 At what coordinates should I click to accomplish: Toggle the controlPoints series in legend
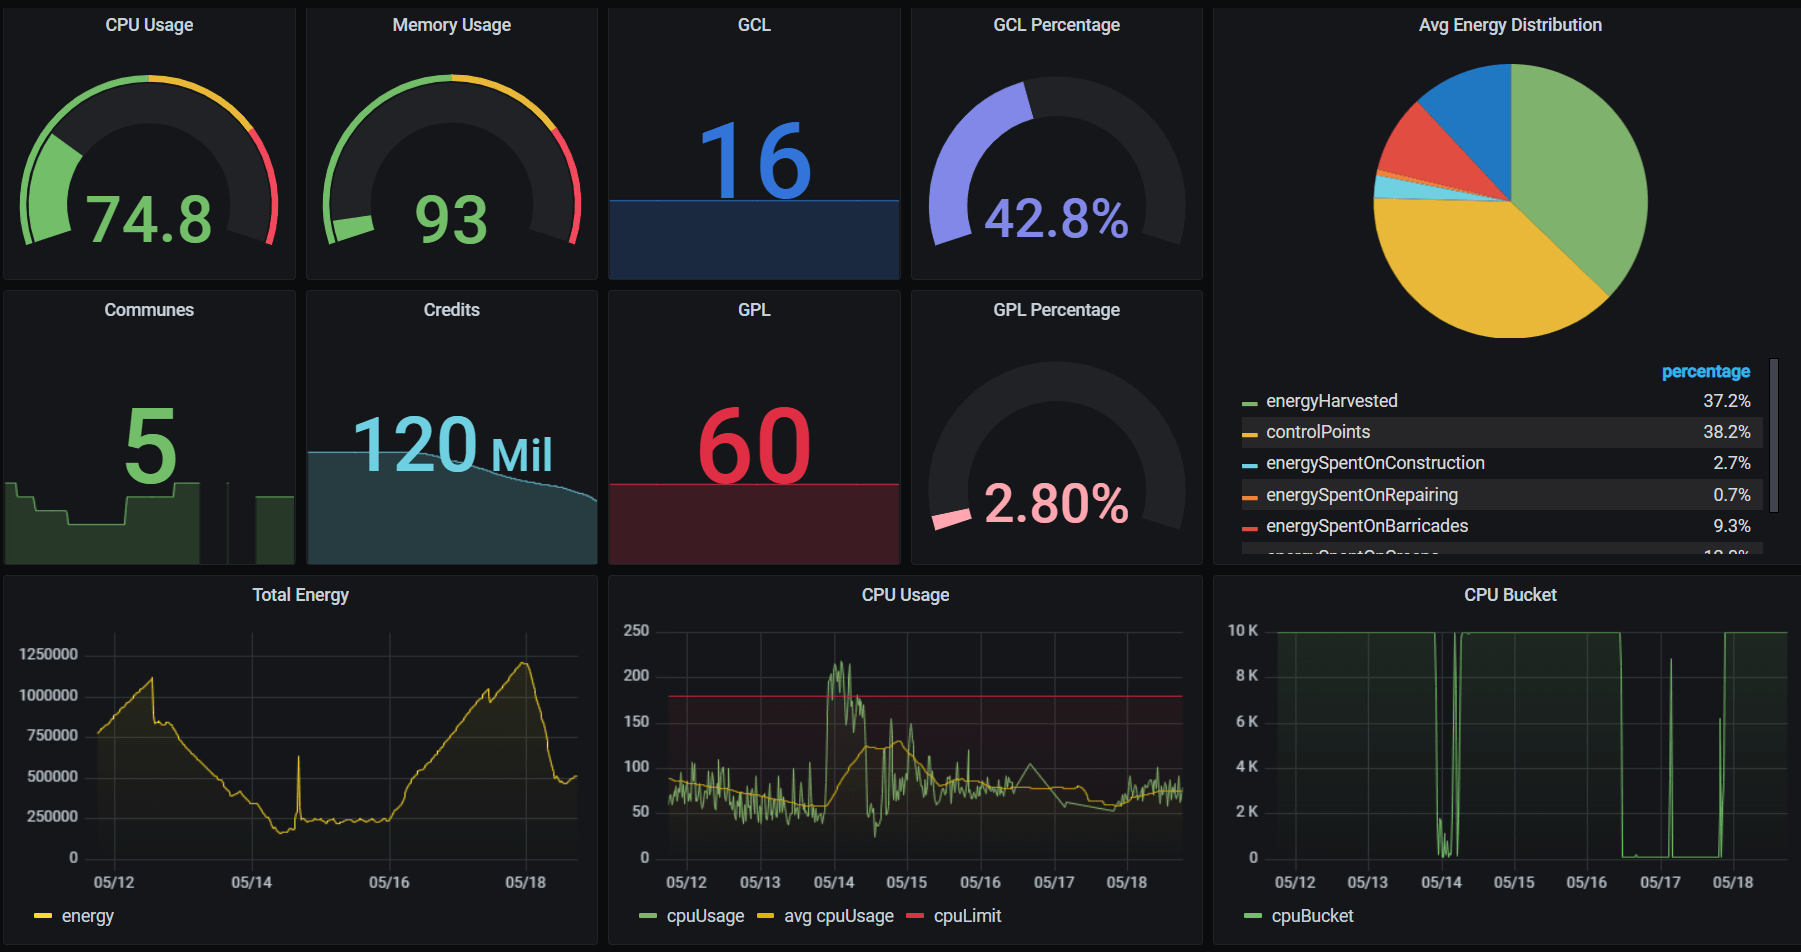point(1318,432)
